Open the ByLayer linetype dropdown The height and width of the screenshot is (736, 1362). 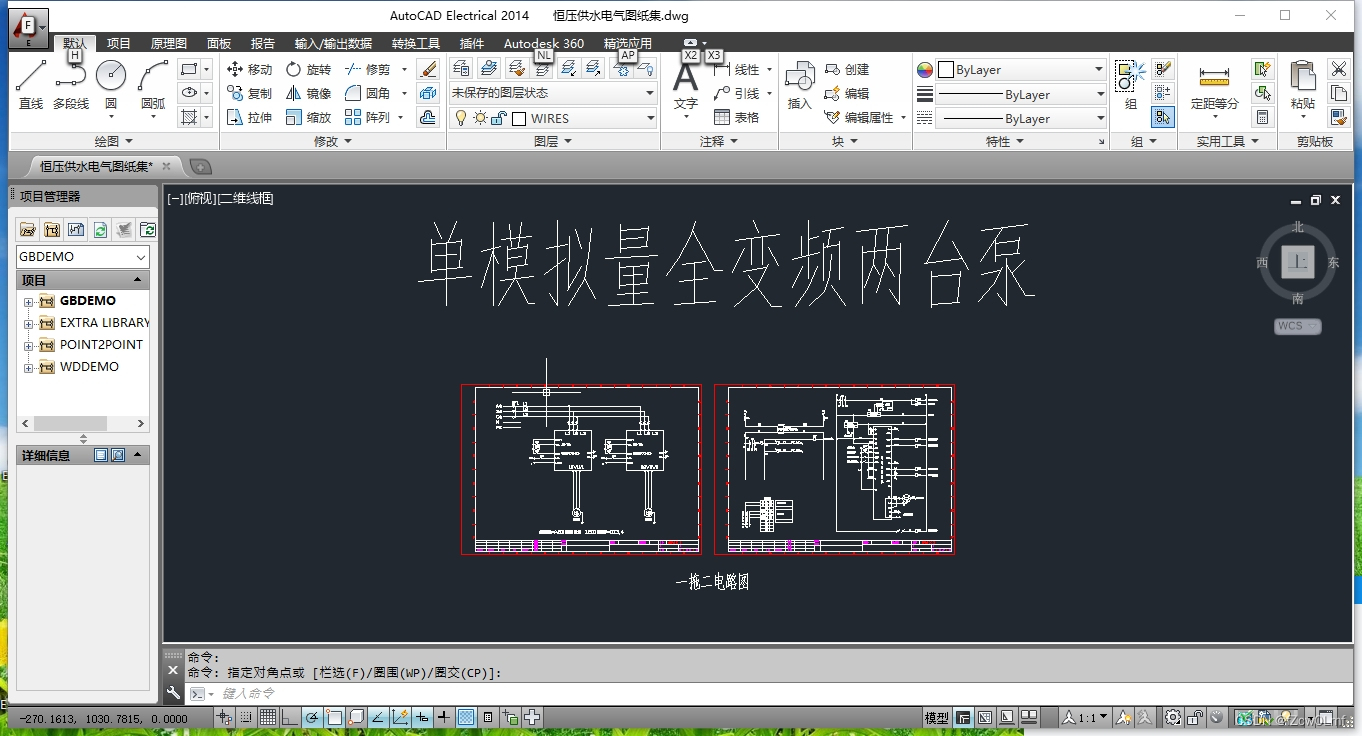click(1021, 118)
